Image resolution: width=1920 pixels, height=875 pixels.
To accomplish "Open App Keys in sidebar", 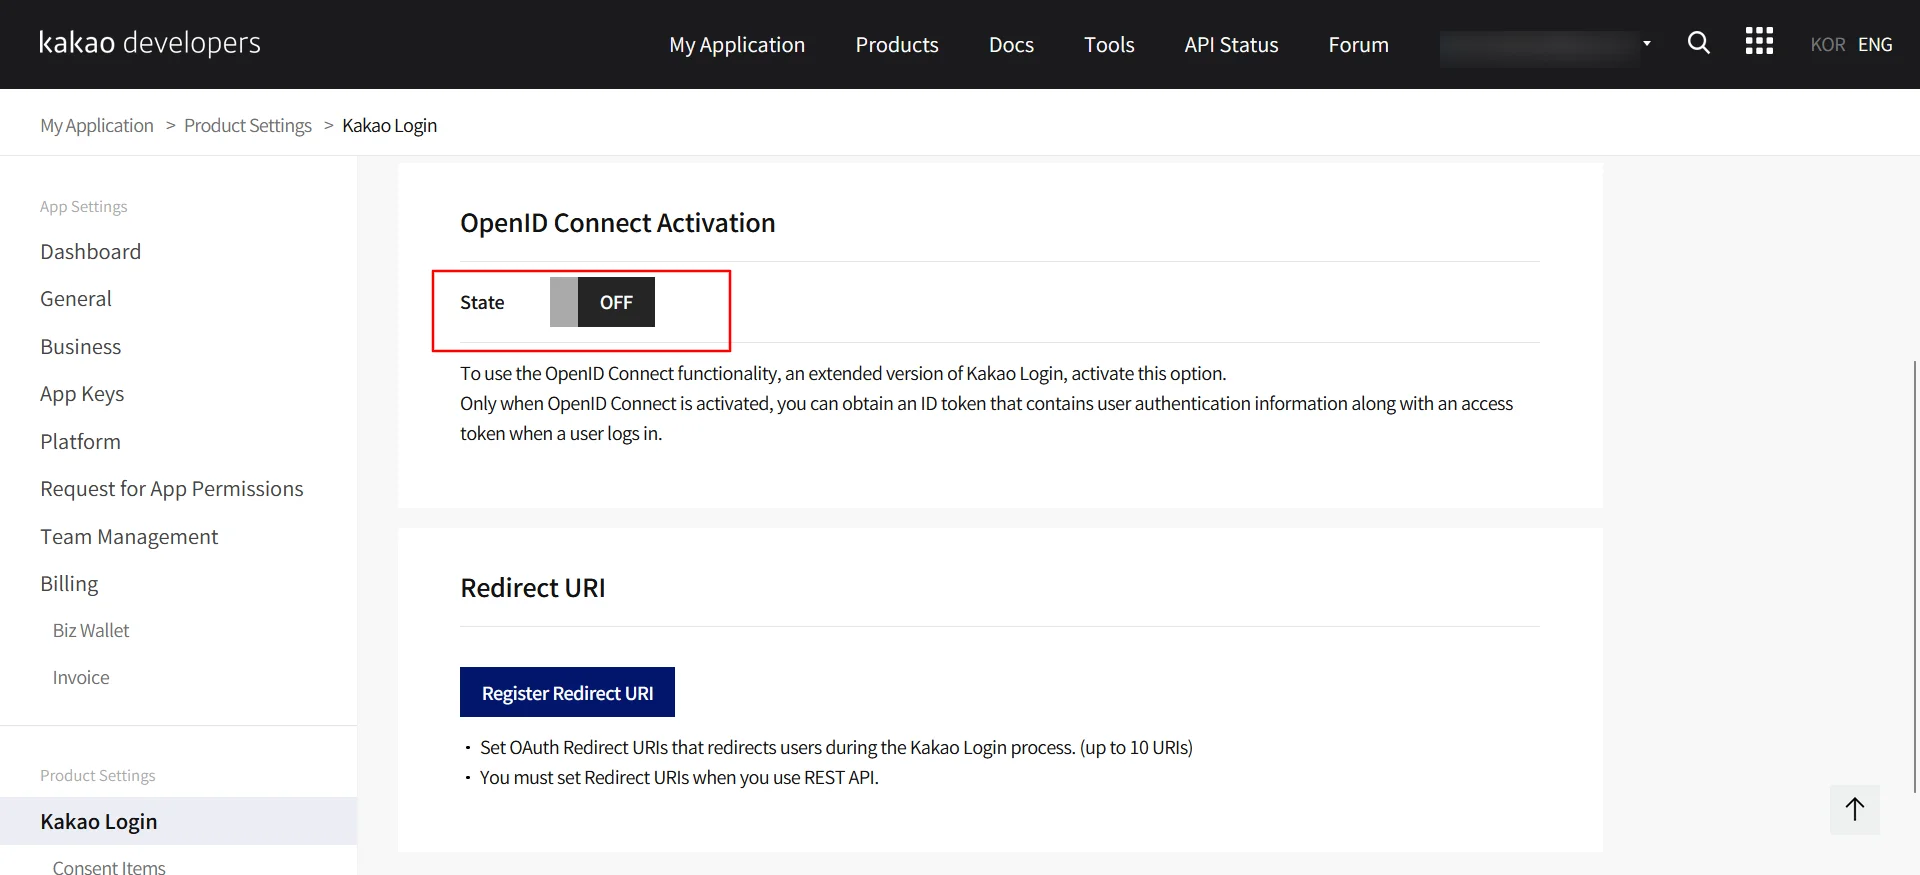I will pyautogui.click(x=82, y=394).
